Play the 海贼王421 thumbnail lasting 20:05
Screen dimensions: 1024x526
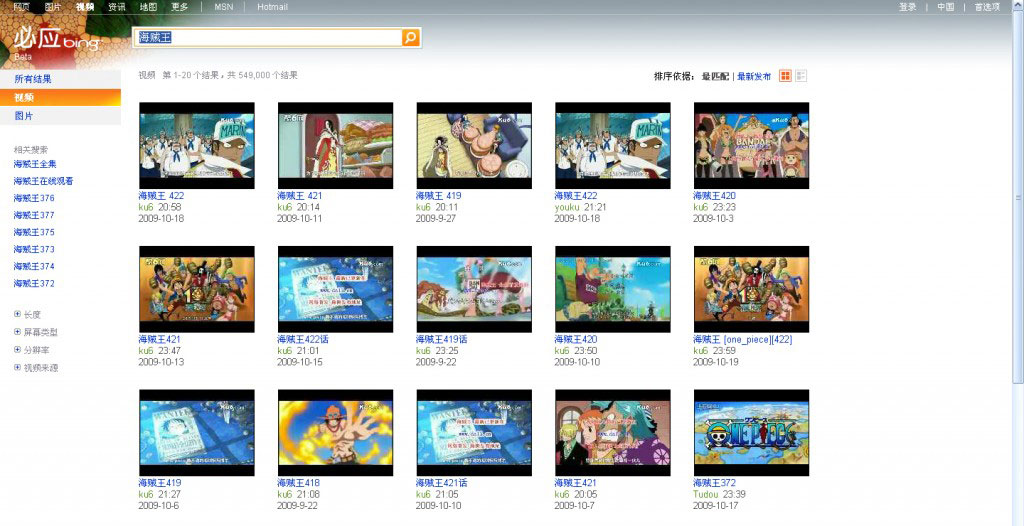613,433
